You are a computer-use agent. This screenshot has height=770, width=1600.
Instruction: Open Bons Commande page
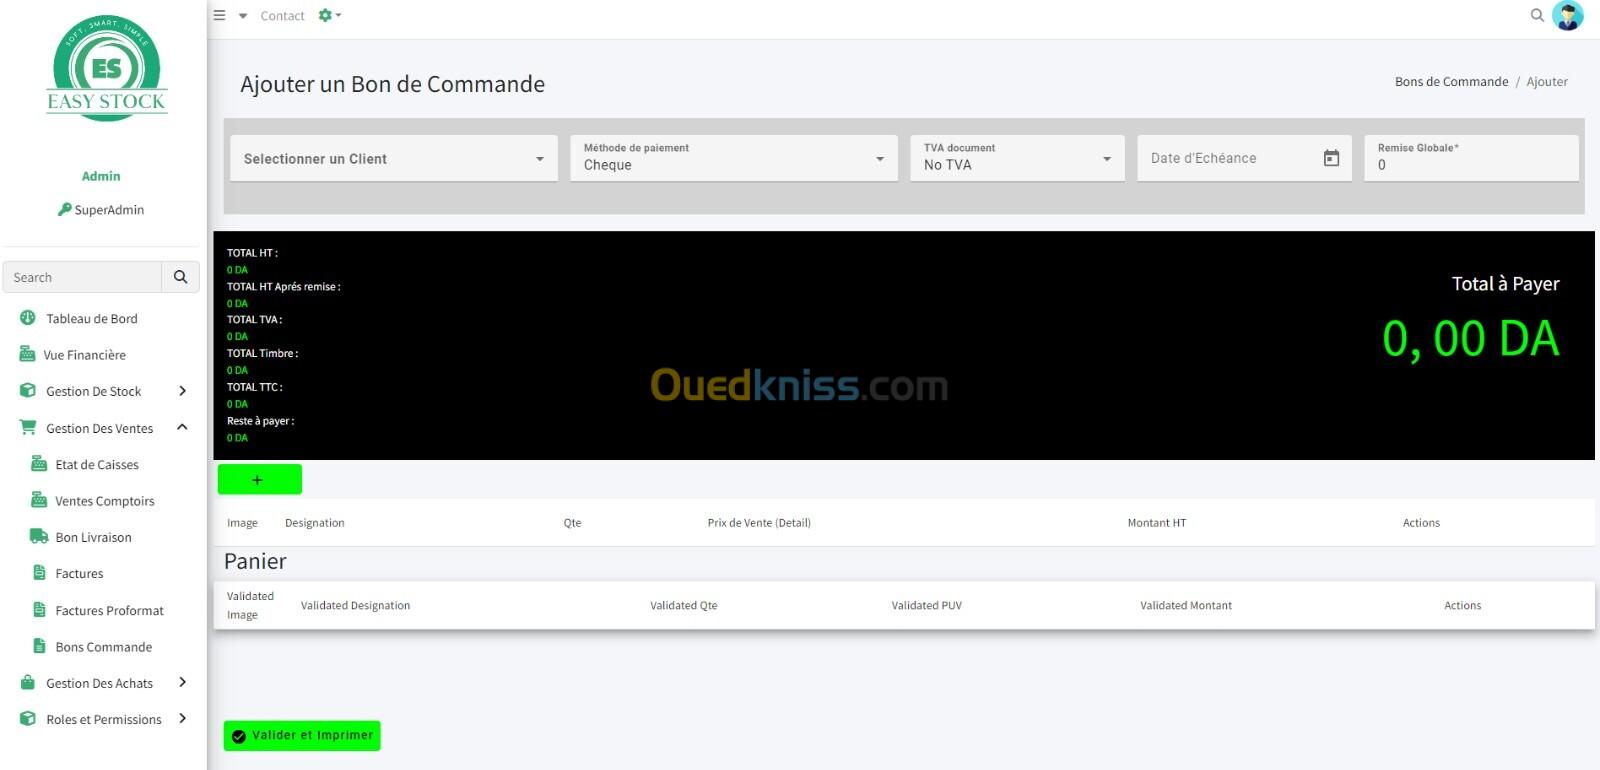(x=104, y=647)
